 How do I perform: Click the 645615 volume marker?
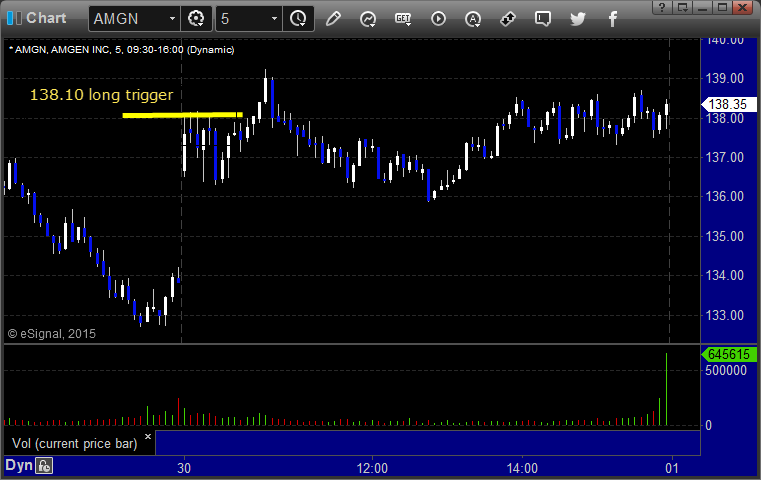coord(729,354)
